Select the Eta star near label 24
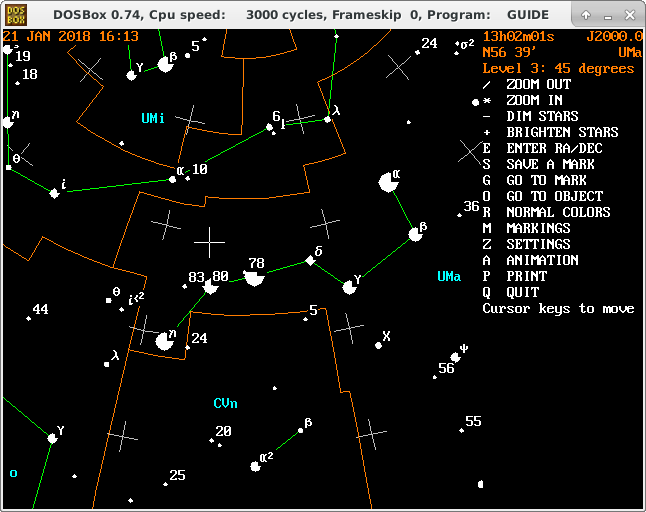This screenshot has width=646, height=512. coord(165,341)
